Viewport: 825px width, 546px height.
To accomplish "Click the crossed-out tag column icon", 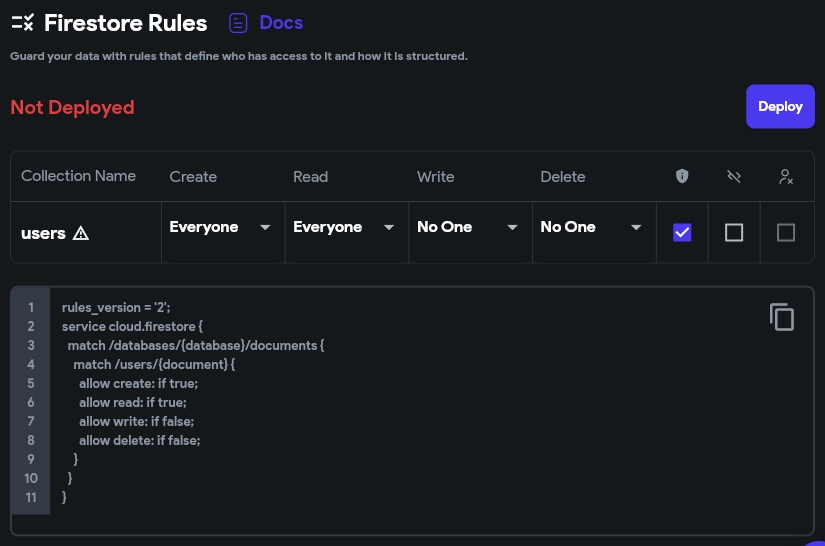I will coord(734,176).
